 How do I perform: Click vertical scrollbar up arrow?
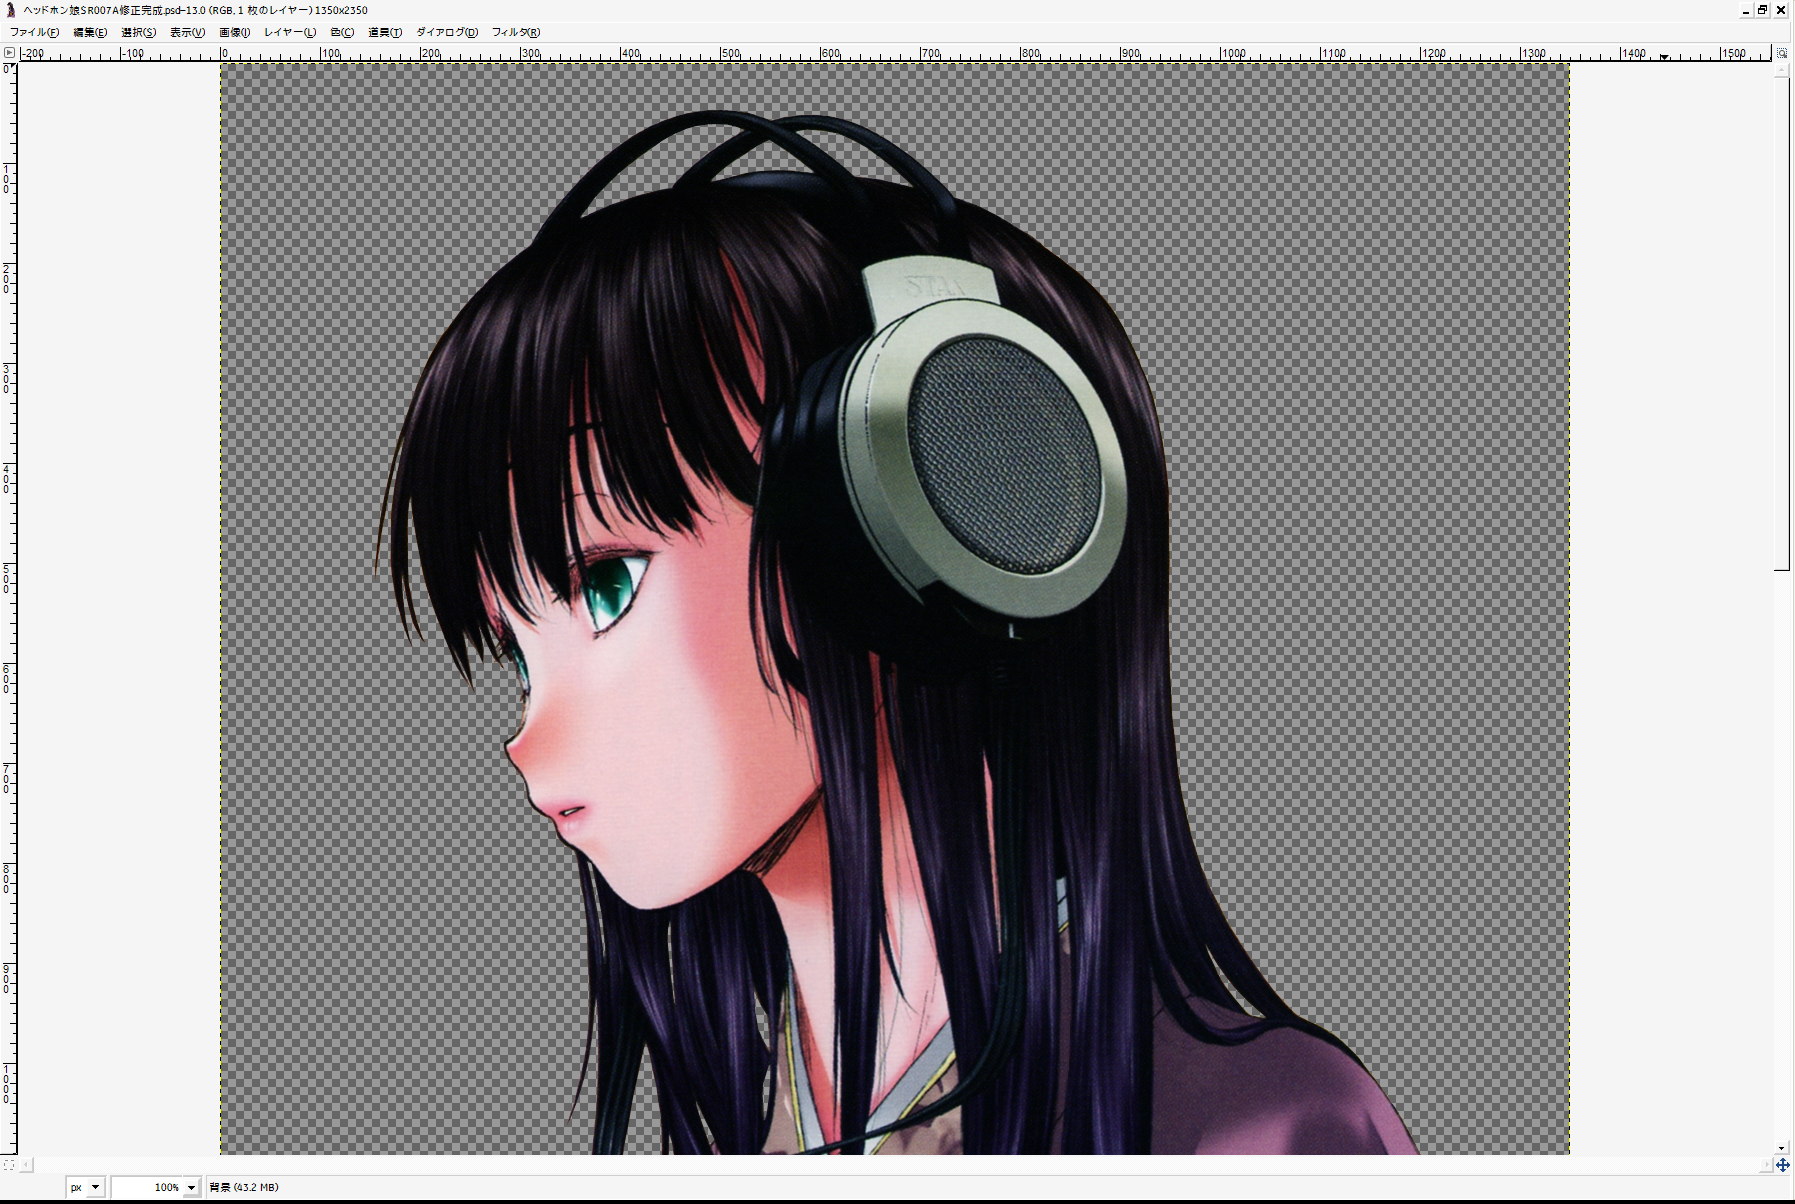point(1782,69)
